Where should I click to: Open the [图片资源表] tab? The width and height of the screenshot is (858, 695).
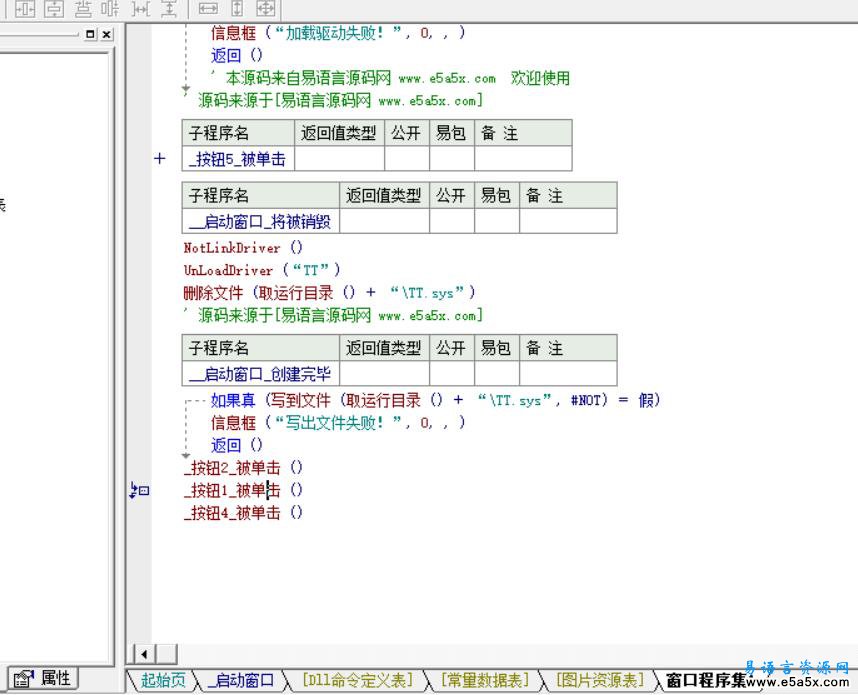(x=600, y=680)
